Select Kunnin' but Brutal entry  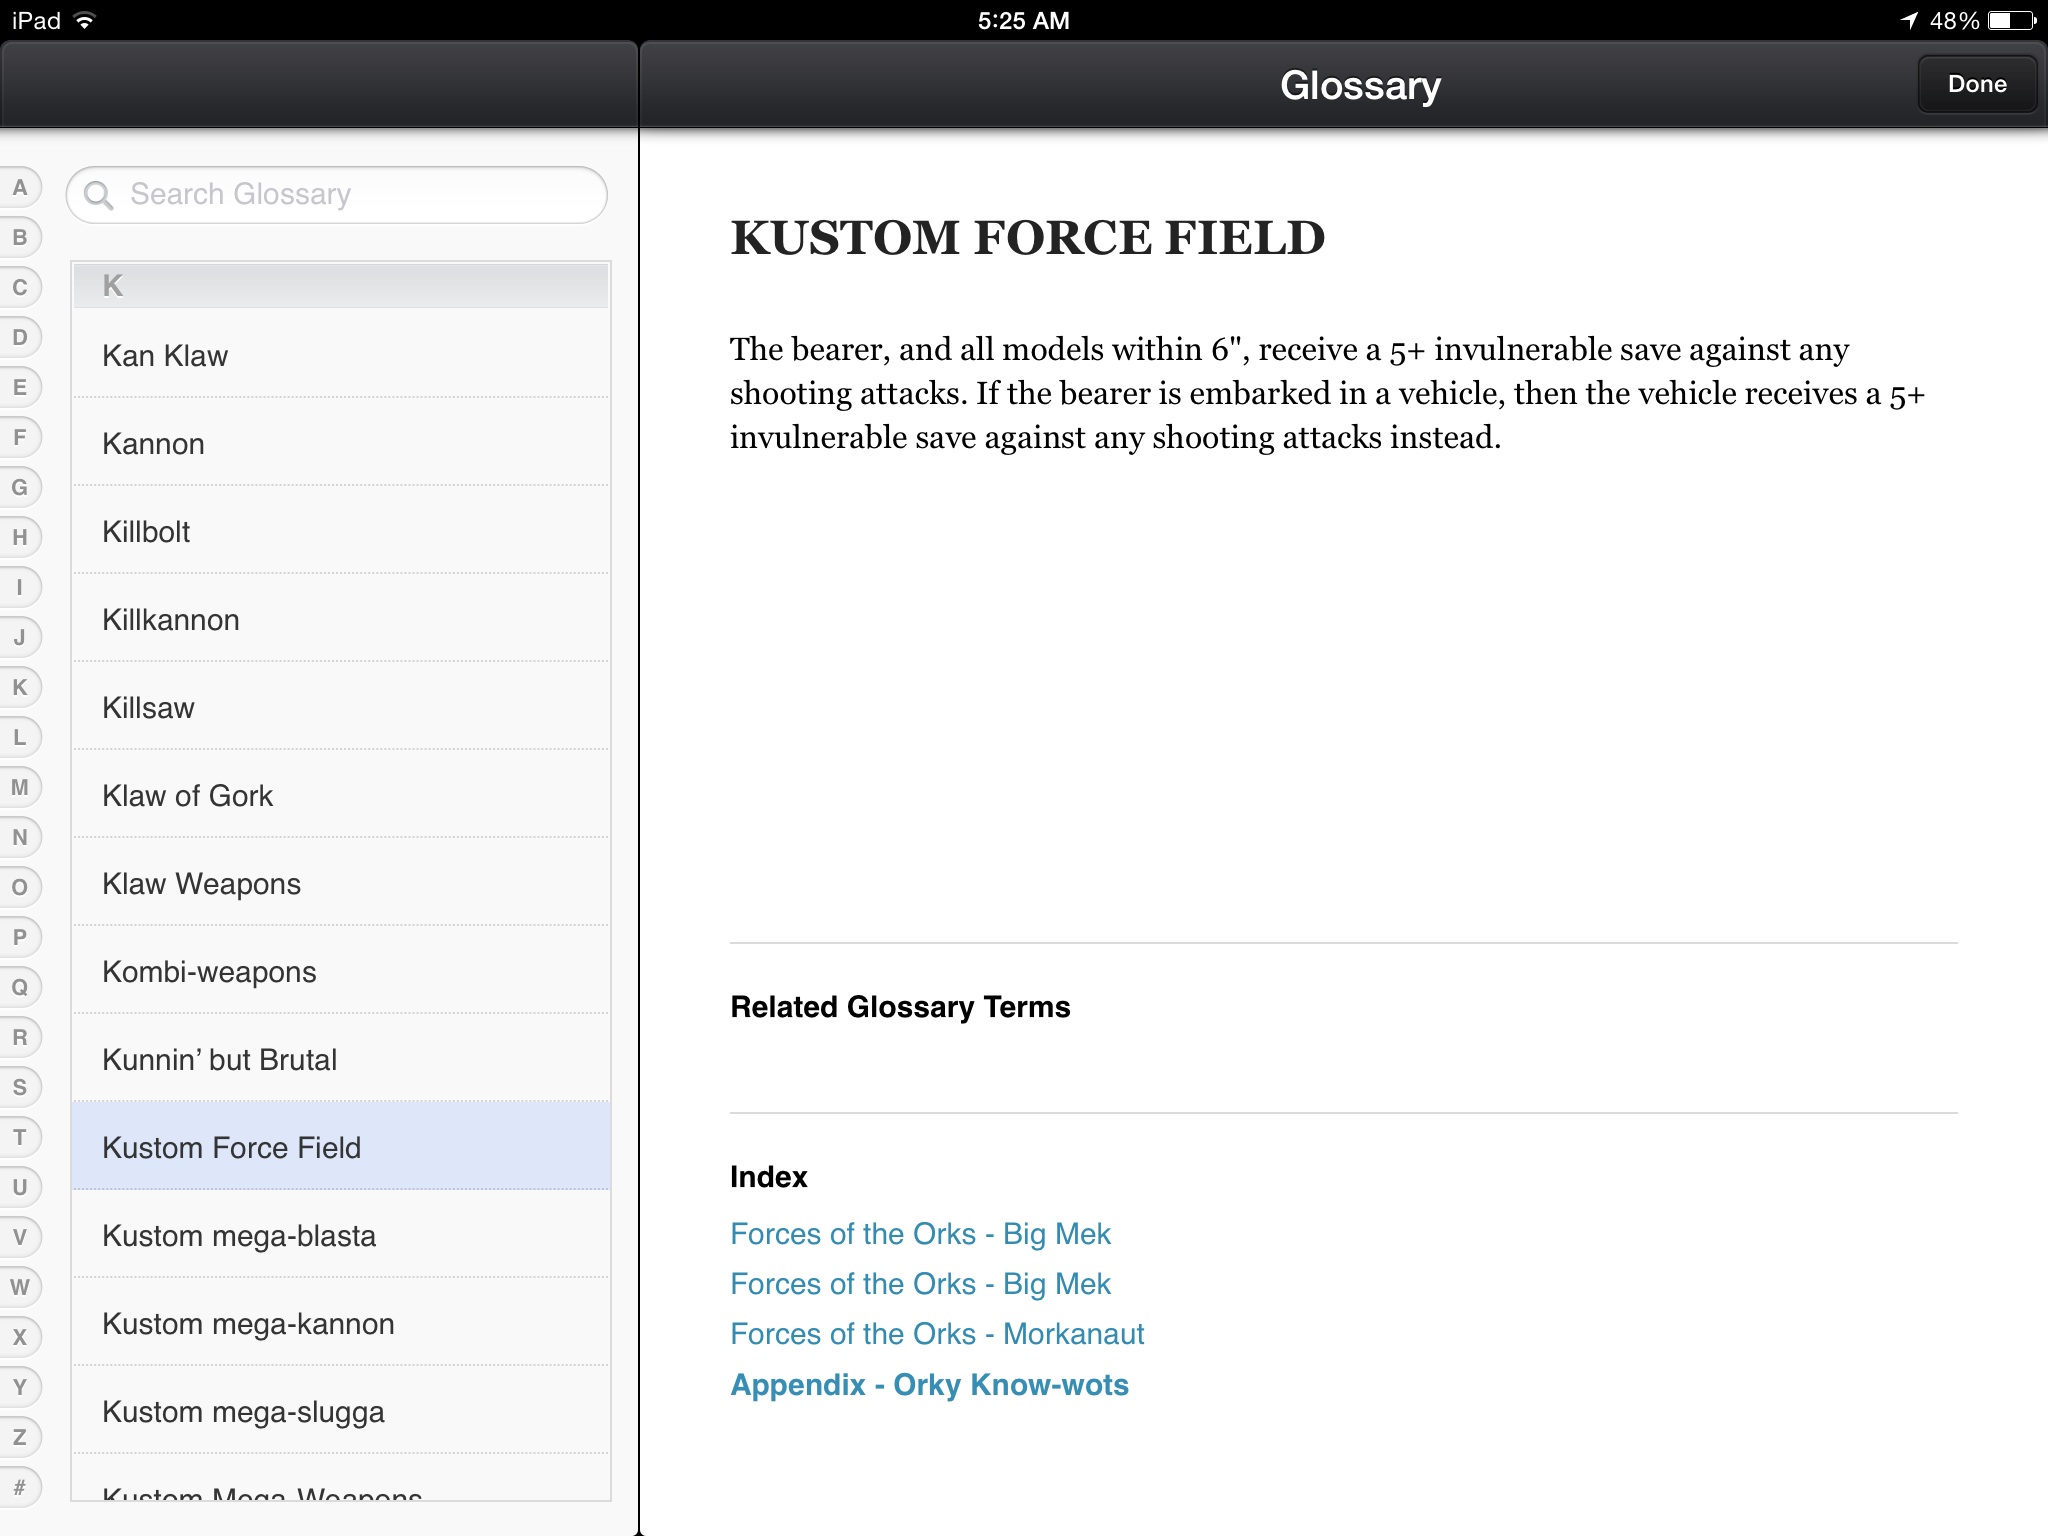click(x=341, y=1059)
